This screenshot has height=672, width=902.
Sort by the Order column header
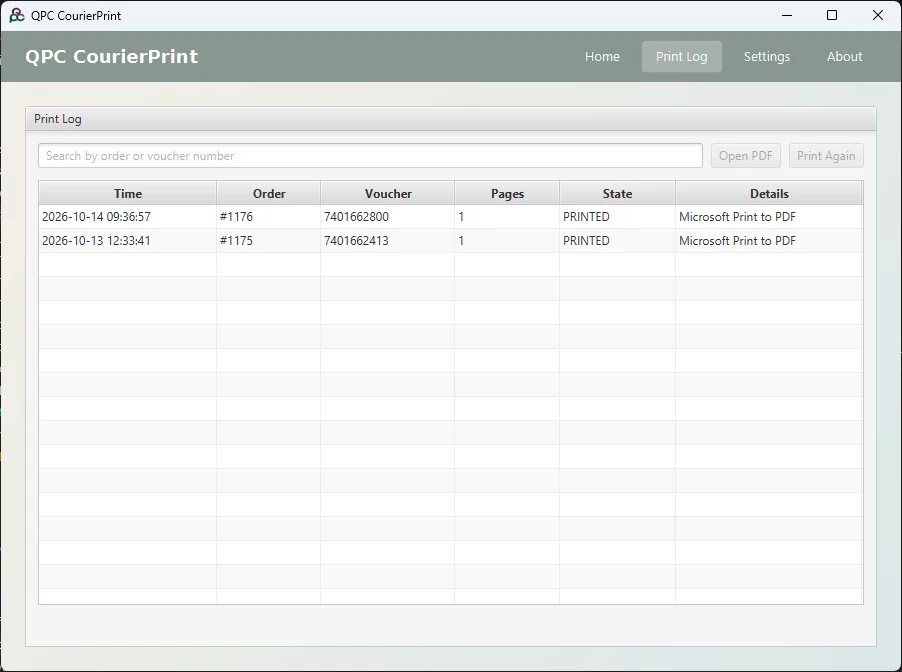[269, 193]
